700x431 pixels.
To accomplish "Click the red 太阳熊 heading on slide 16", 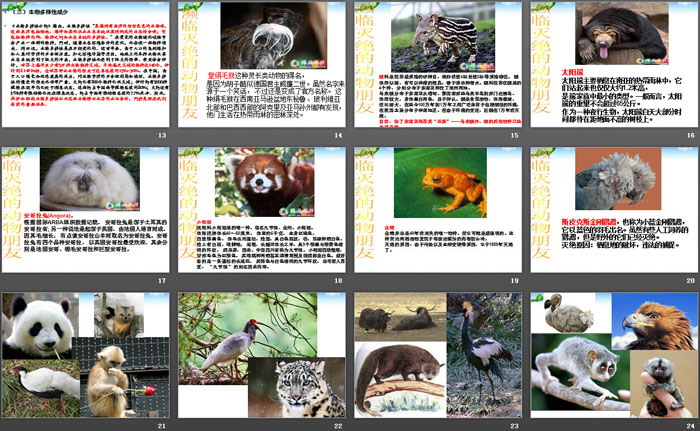I will pos(572,72).
